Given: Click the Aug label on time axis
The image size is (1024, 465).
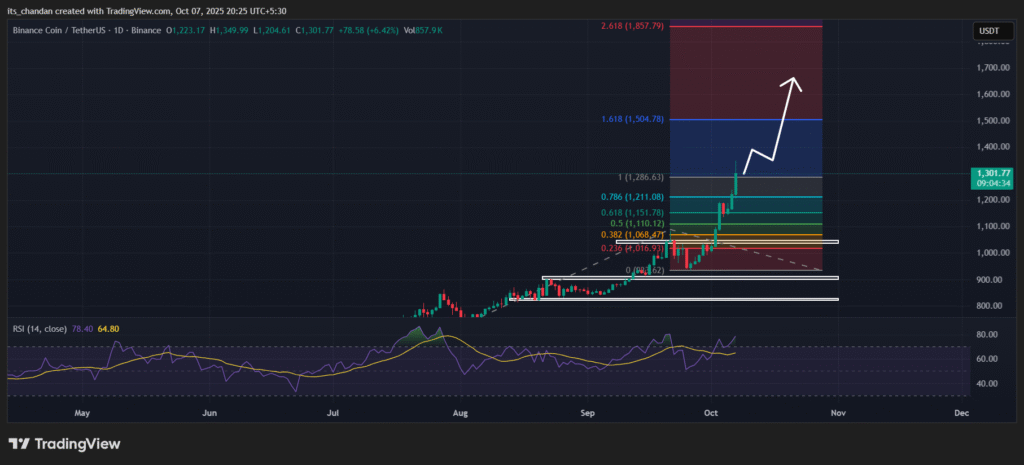Looking at the screenshot, I should (460, 411).
